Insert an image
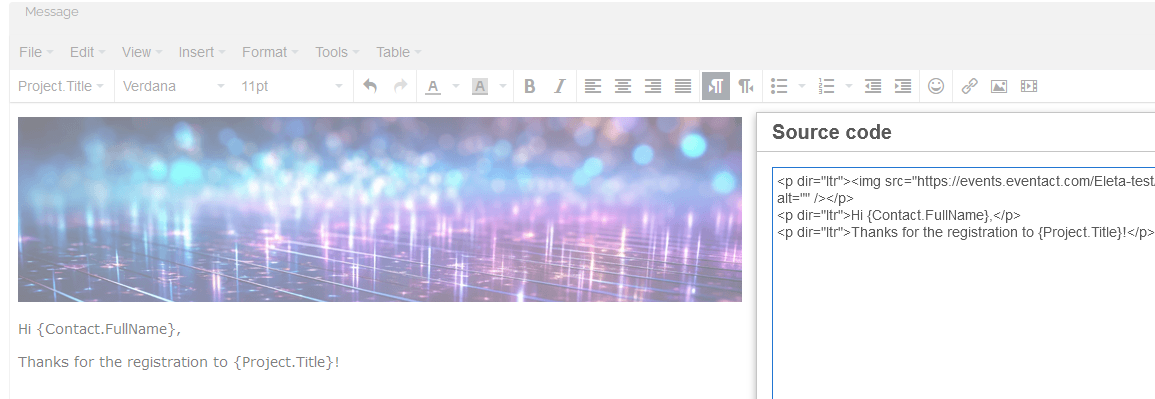This screenshot has width=1155, height=399. (x=999, y=86)
